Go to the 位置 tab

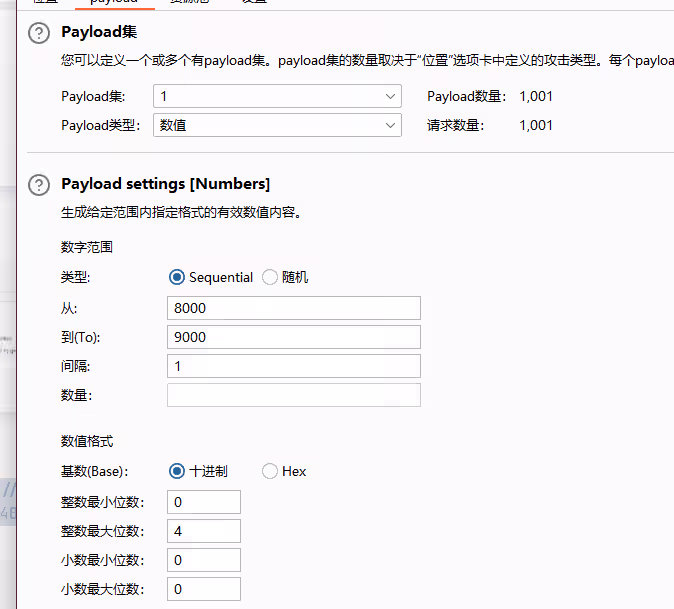[x=45, y=3]
